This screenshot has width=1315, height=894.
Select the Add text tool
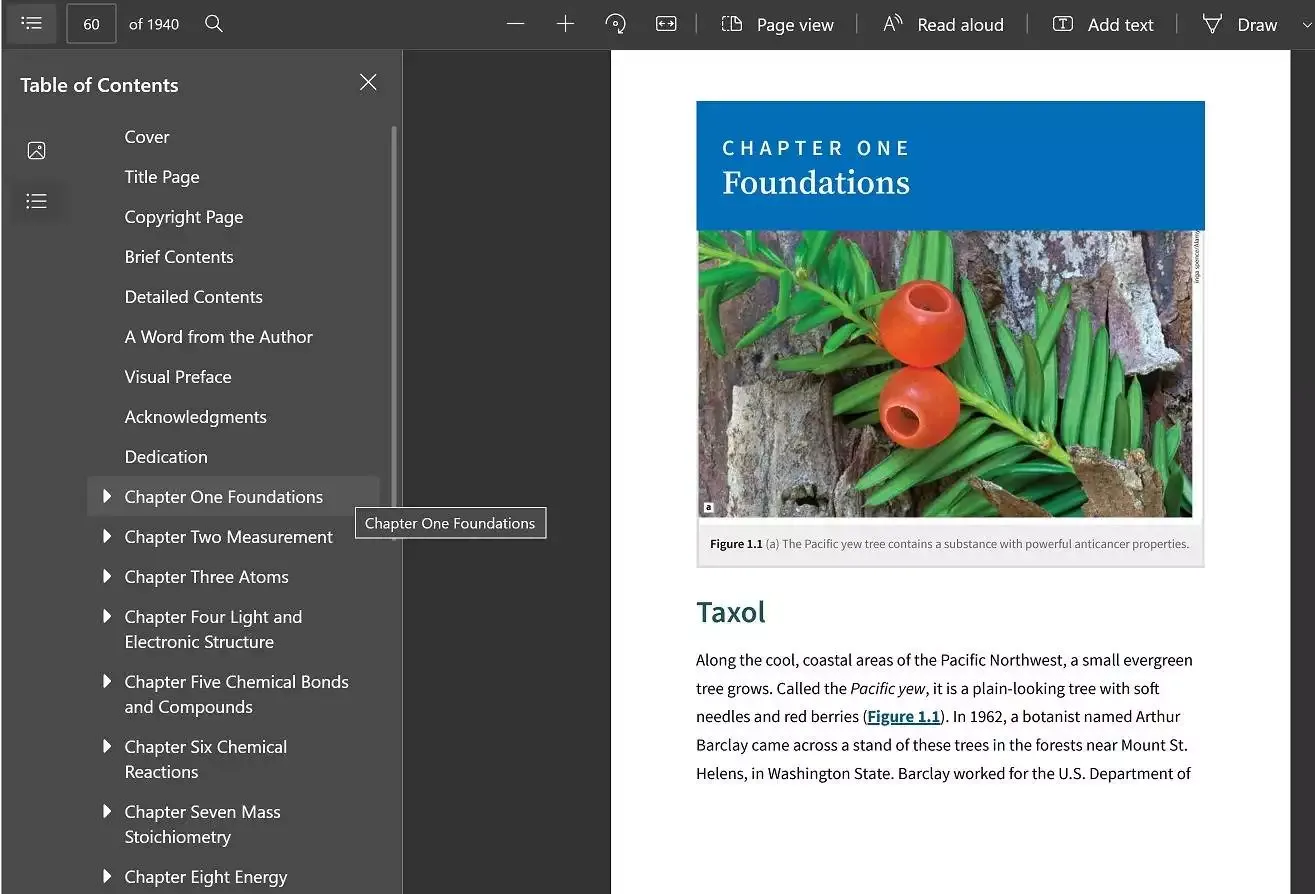tap(1103, 24)
